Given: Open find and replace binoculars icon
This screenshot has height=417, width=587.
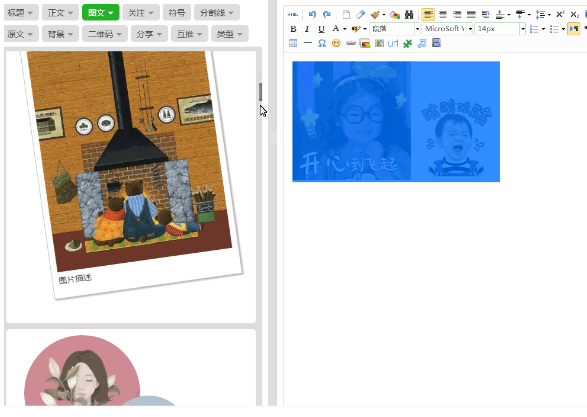Looking at the screenshot, I should tap(409, 15).
